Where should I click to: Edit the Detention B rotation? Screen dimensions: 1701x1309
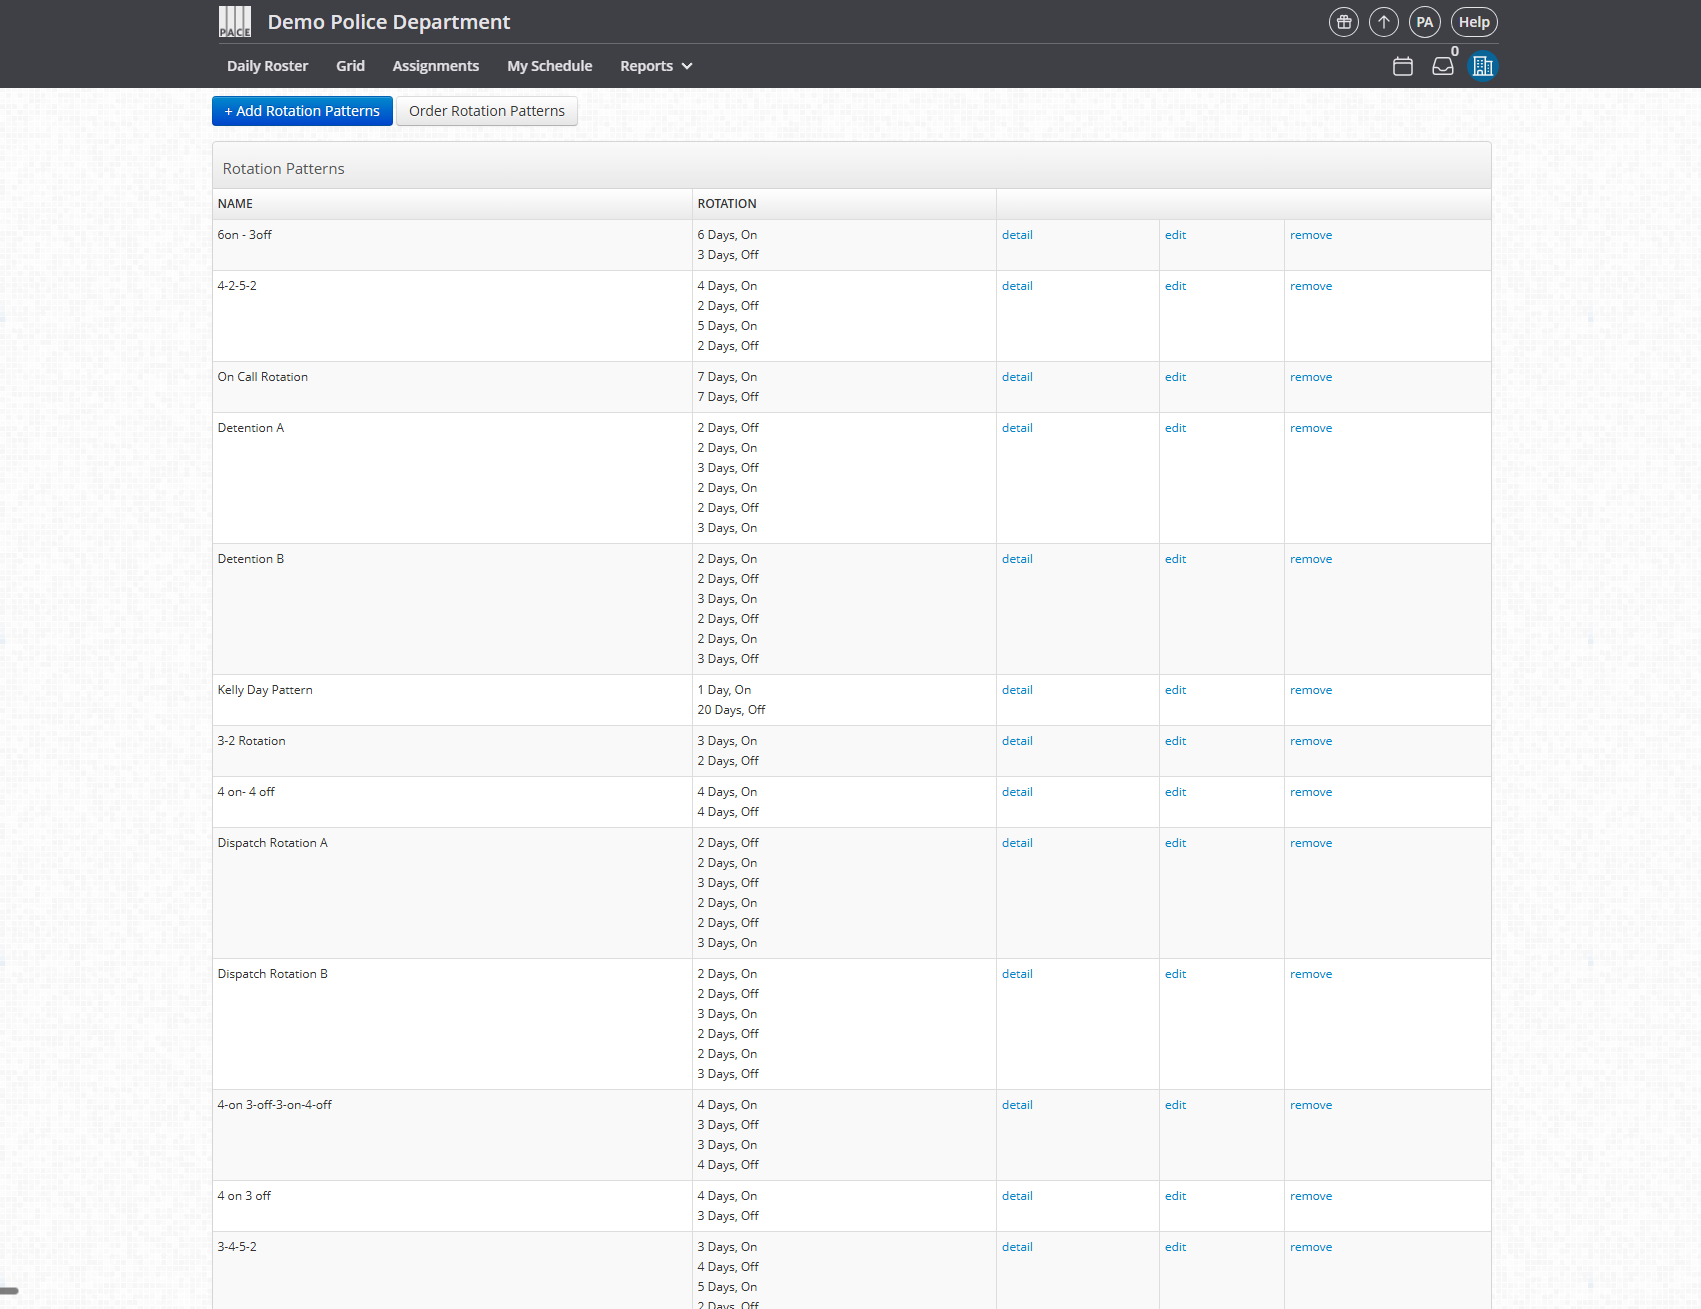click(1175, 559)
